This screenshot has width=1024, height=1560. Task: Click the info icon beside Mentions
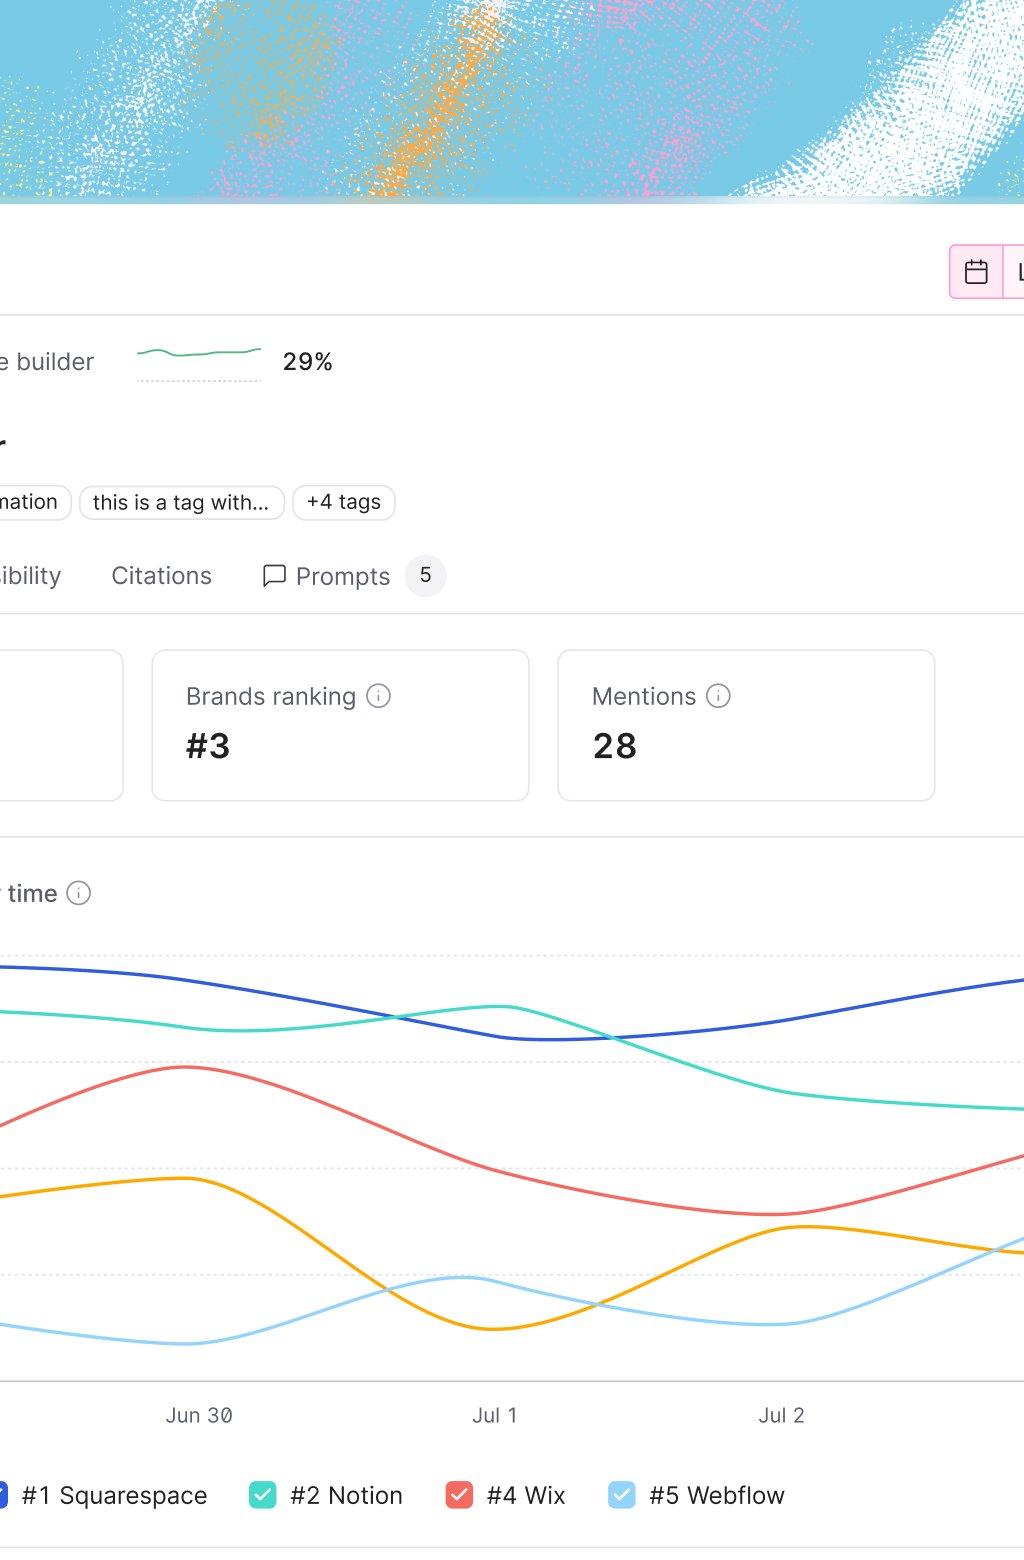point(718,696)
